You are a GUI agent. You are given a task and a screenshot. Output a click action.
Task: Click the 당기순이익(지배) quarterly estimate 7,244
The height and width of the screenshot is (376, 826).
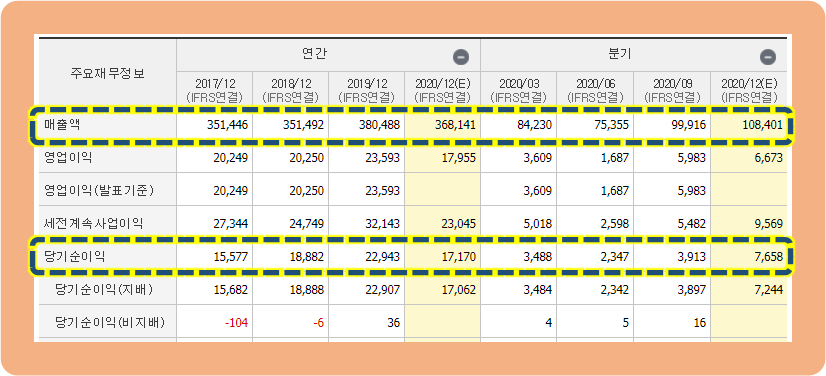(768, 290)
